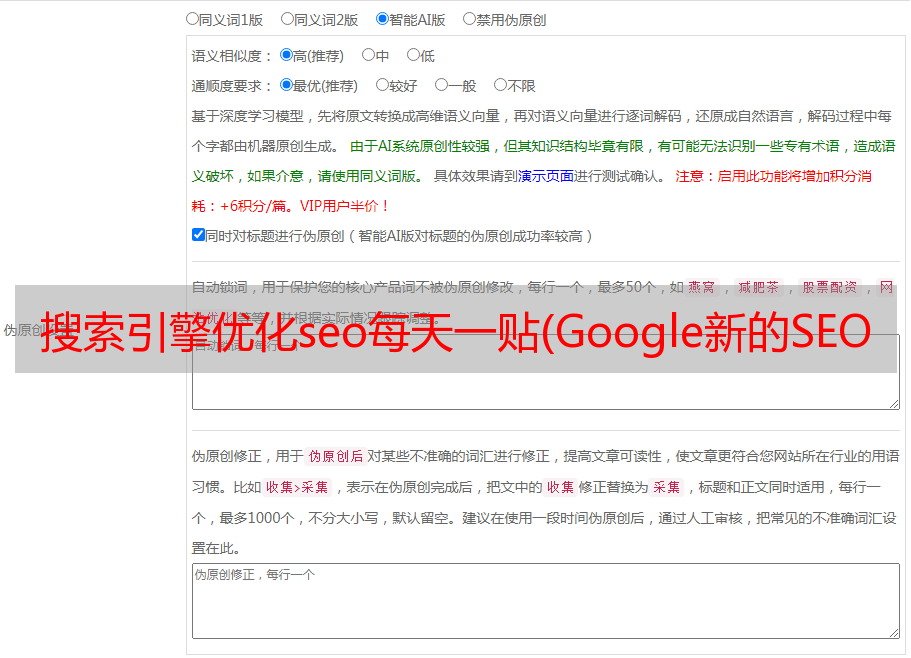This screenshot has height=658, width=911.
Task: Choose the 智能AI版 radio option
Action: pos(382,19)
